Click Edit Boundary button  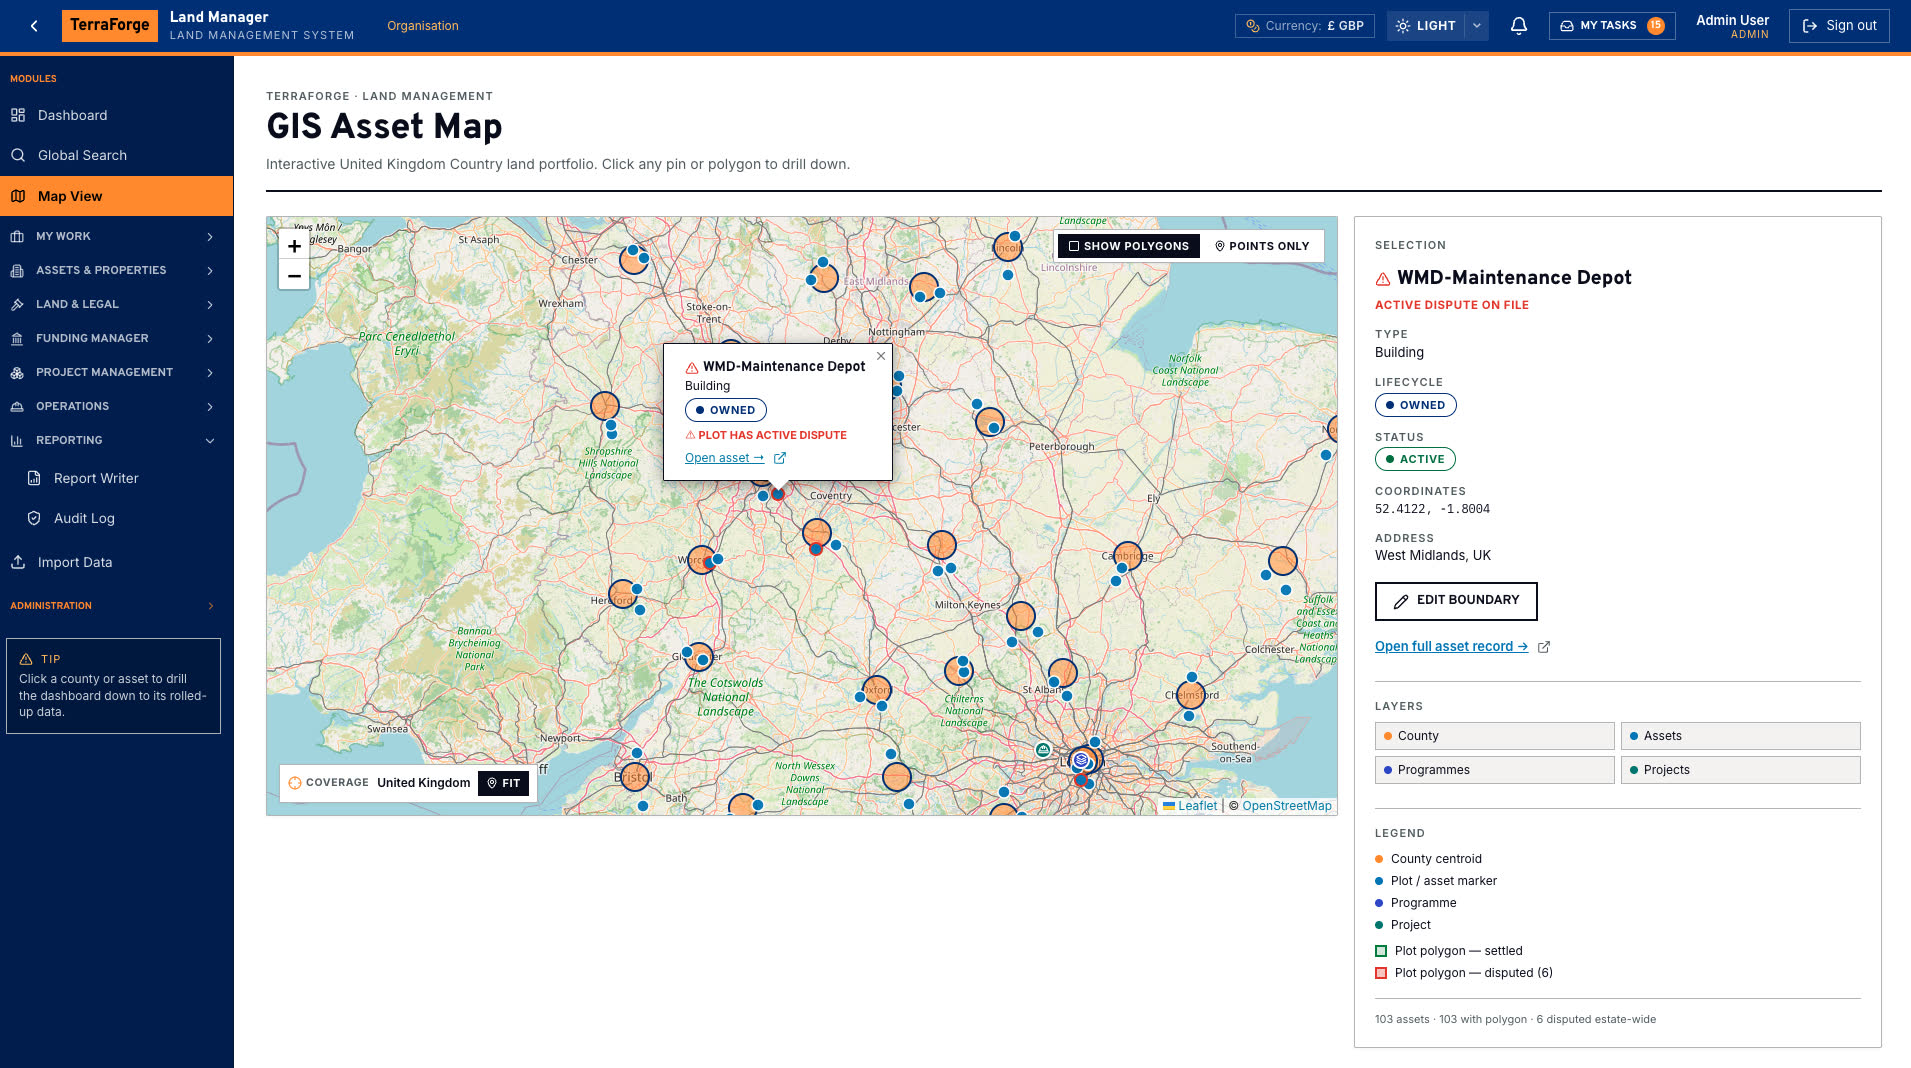tap(1456, 601)
